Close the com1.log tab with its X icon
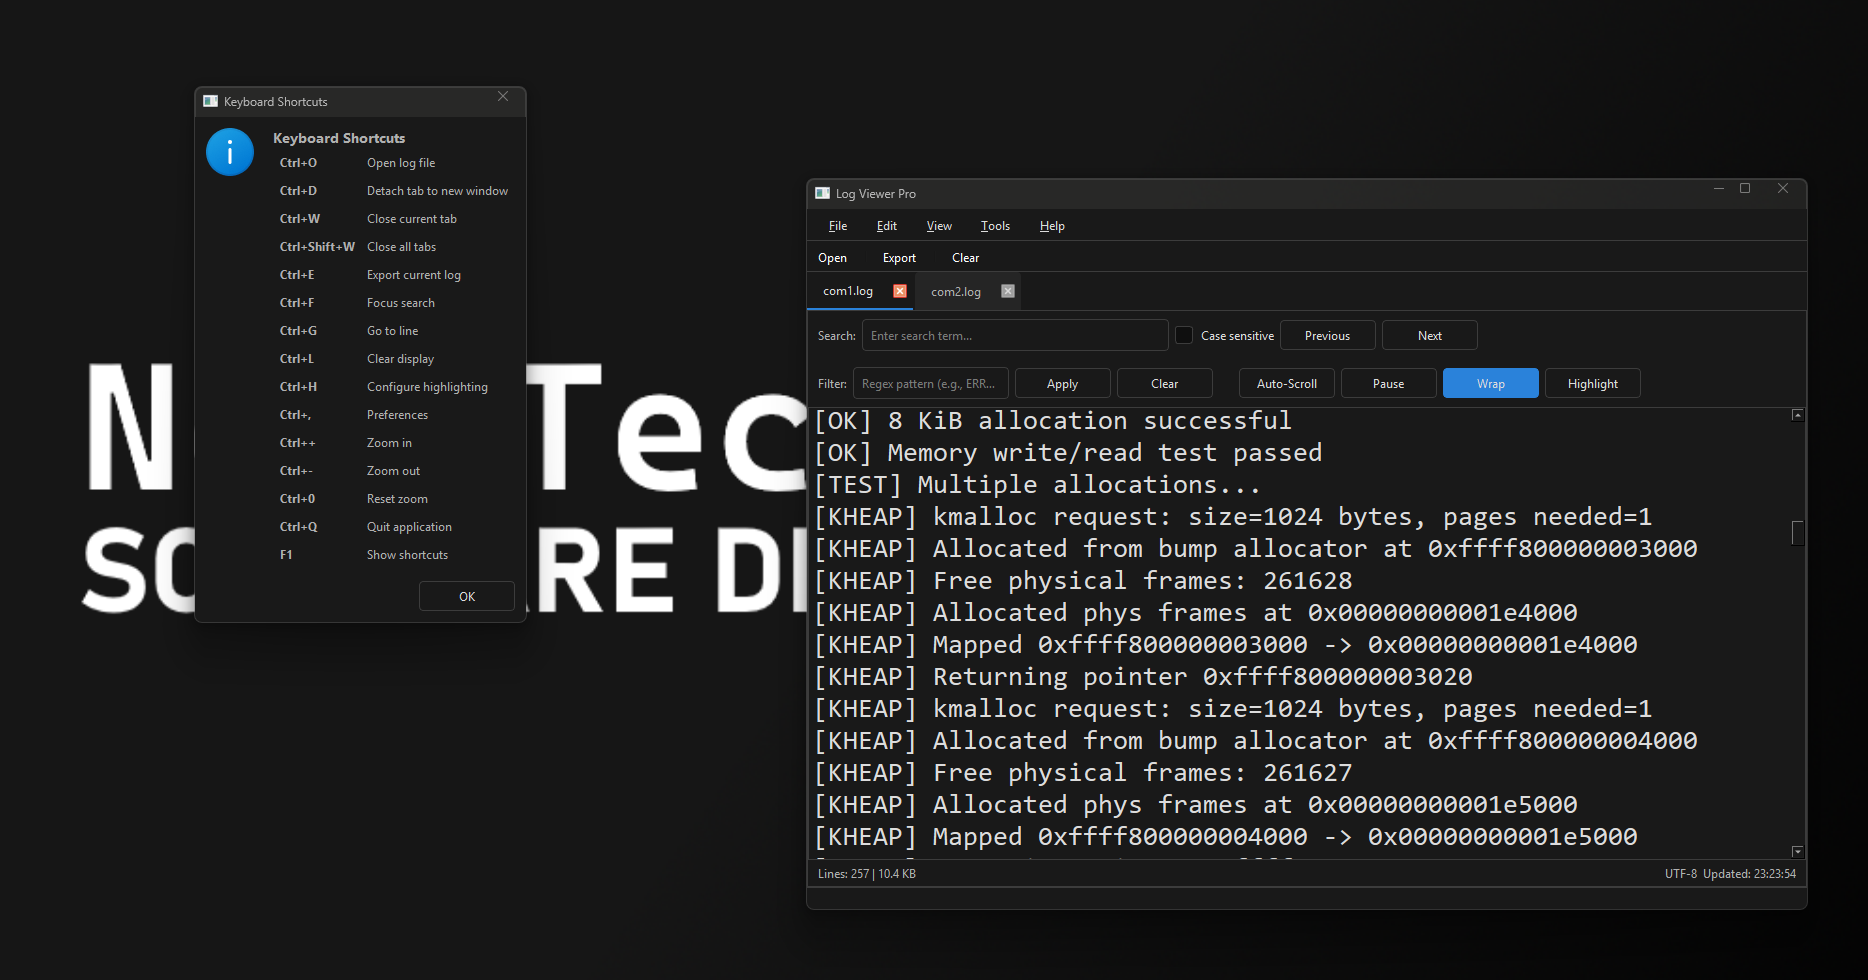 [x=900, y=291]
